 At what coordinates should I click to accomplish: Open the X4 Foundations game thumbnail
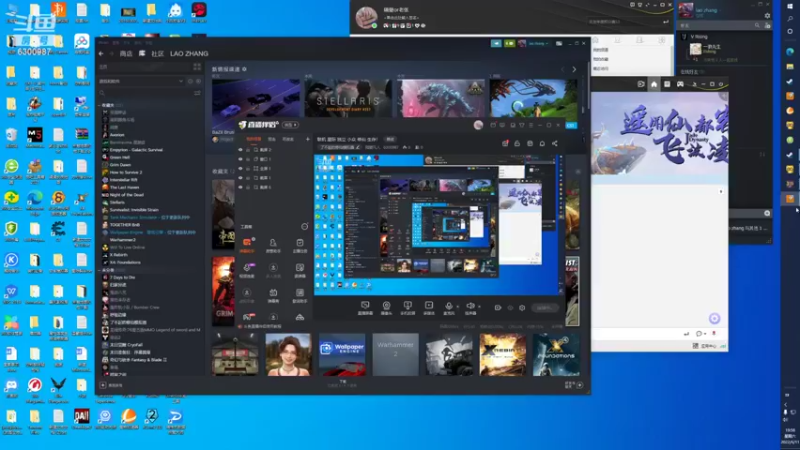pyautogui.click(x=556, y=355)
